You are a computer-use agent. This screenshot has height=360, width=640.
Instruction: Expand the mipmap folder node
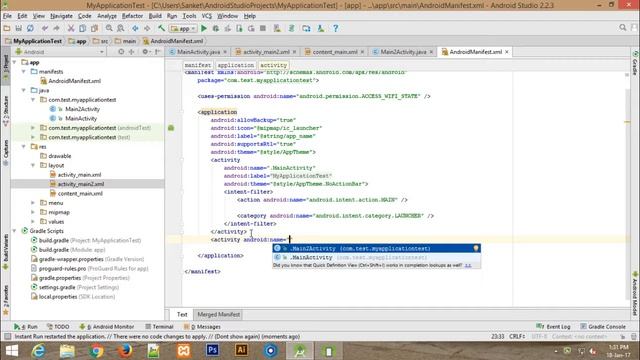pos(33,212)
